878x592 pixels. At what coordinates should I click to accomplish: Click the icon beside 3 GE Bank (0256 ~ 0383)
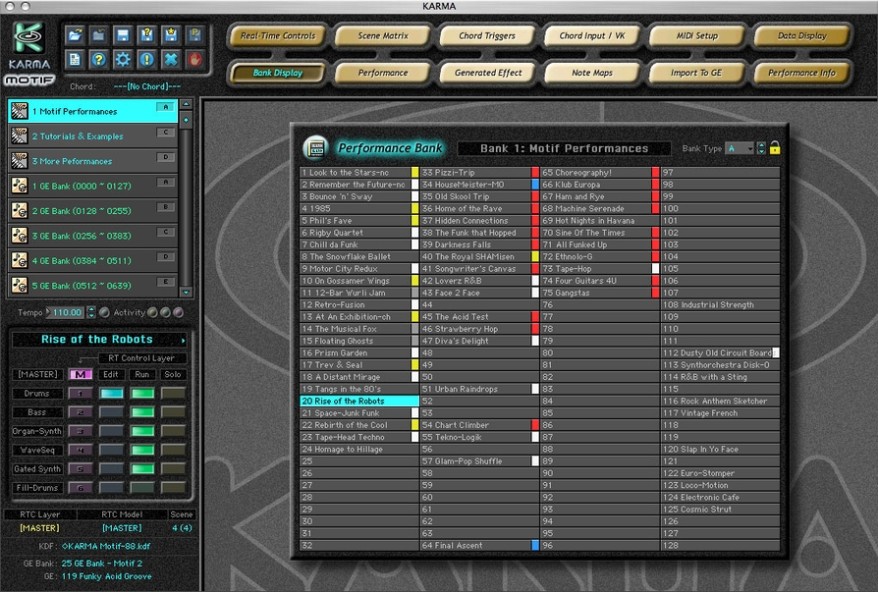pos(20,235)
